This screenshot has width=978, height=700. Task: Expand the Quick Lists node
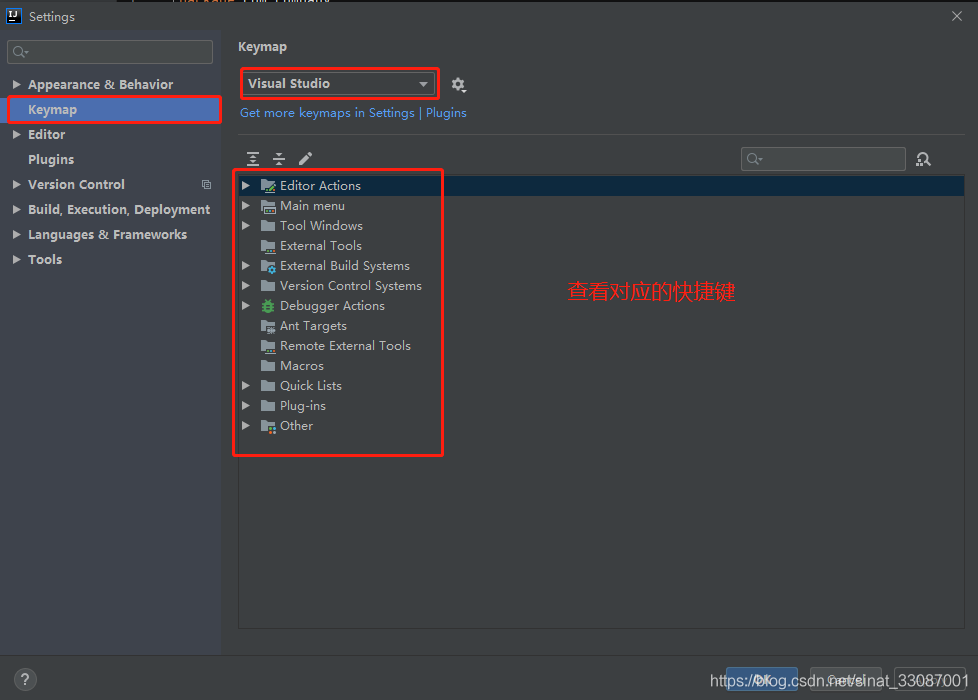pyautogui.click(x=246, y=386)
